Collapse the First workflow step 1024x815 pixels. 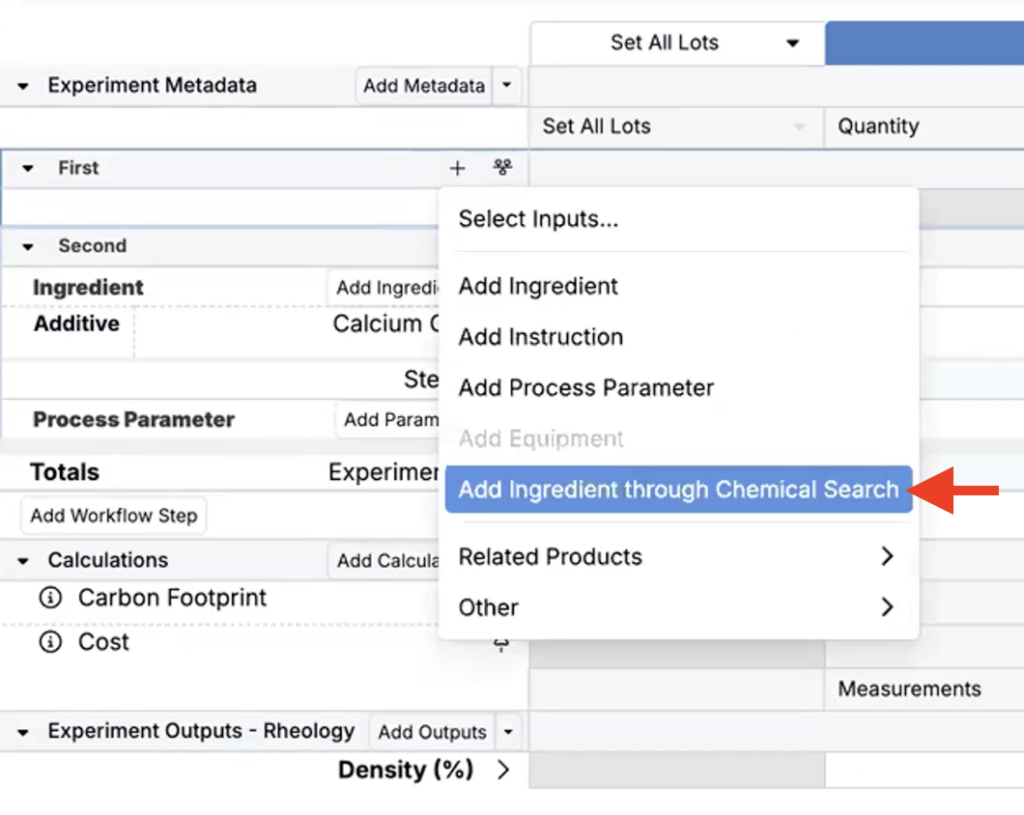[28, 169]
